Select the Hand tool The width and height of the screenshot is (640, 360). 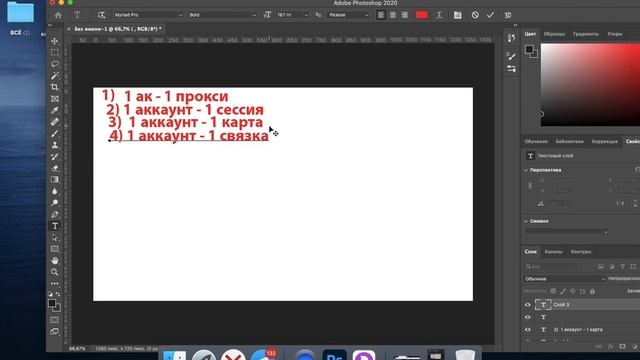(x=54, y=260)
